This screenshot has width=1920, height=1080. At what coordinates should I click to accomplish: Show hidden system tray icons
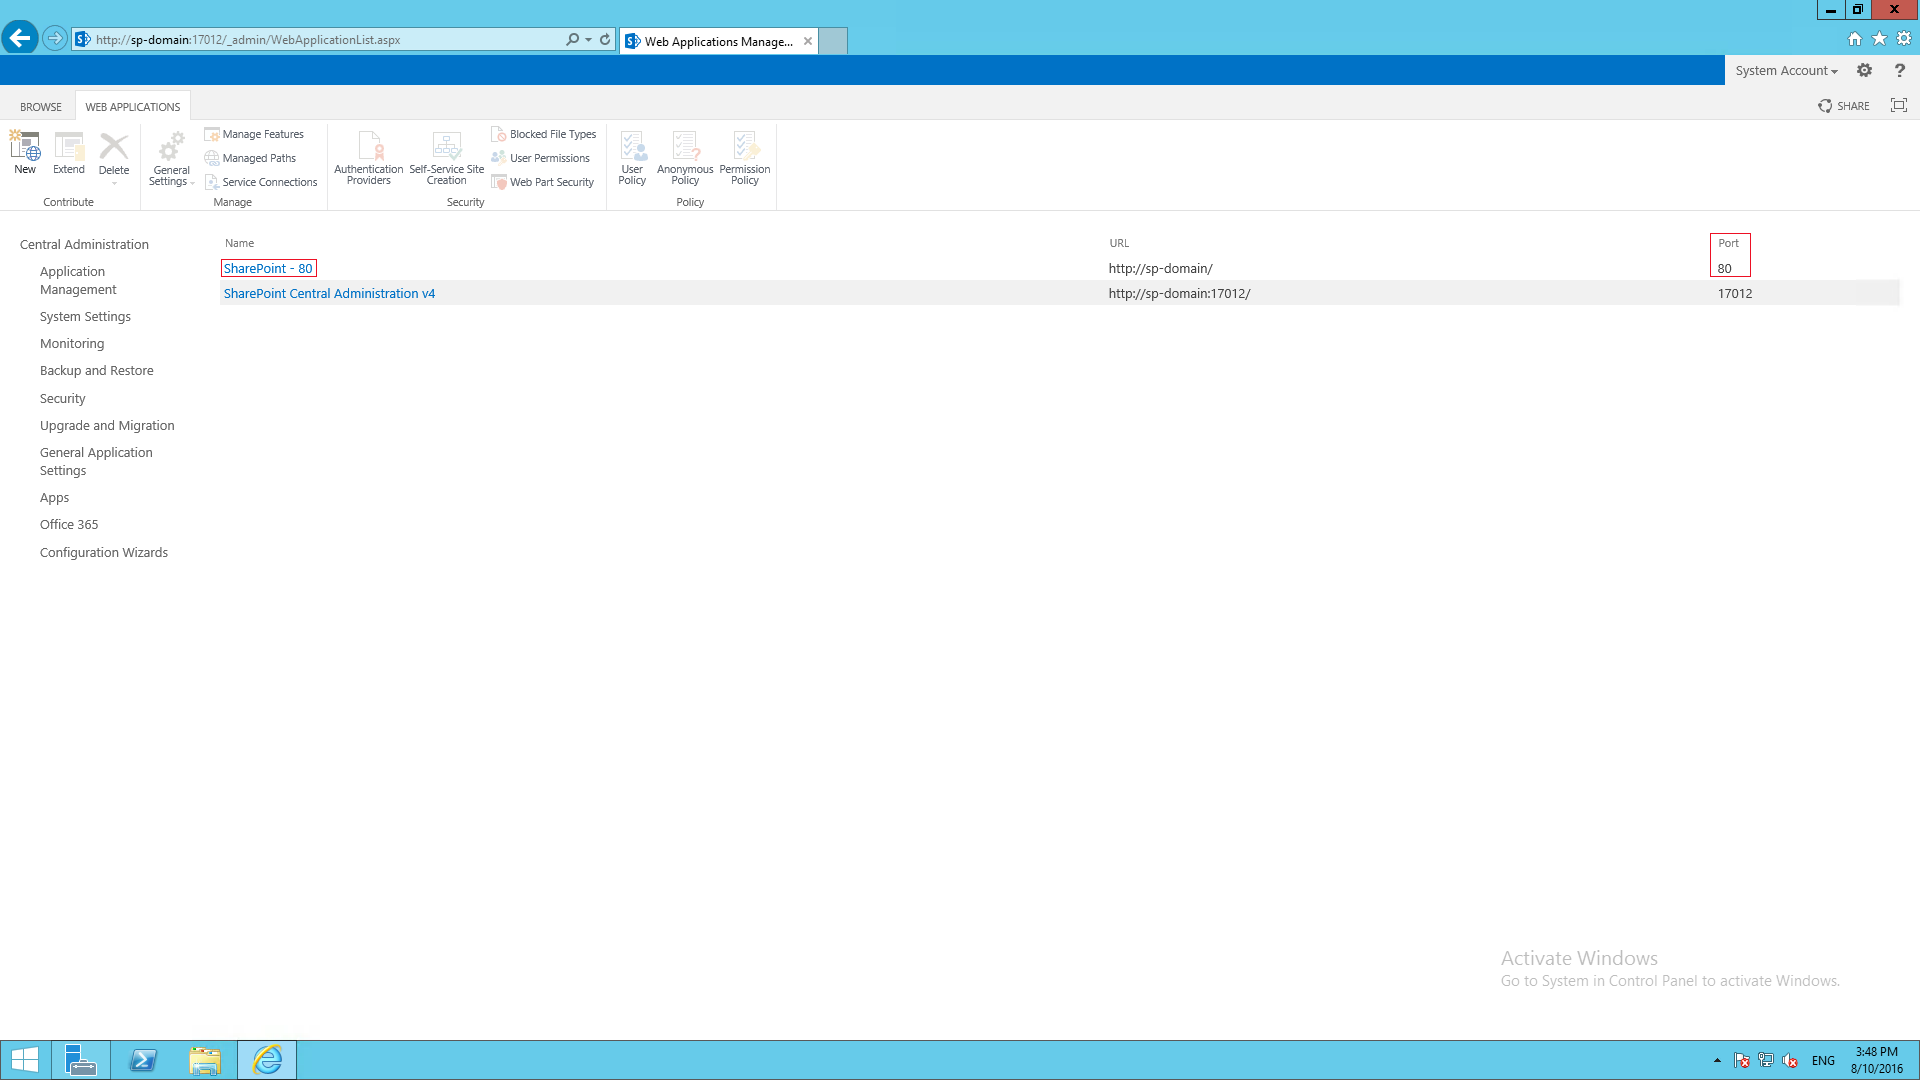pos(1717,1060)
